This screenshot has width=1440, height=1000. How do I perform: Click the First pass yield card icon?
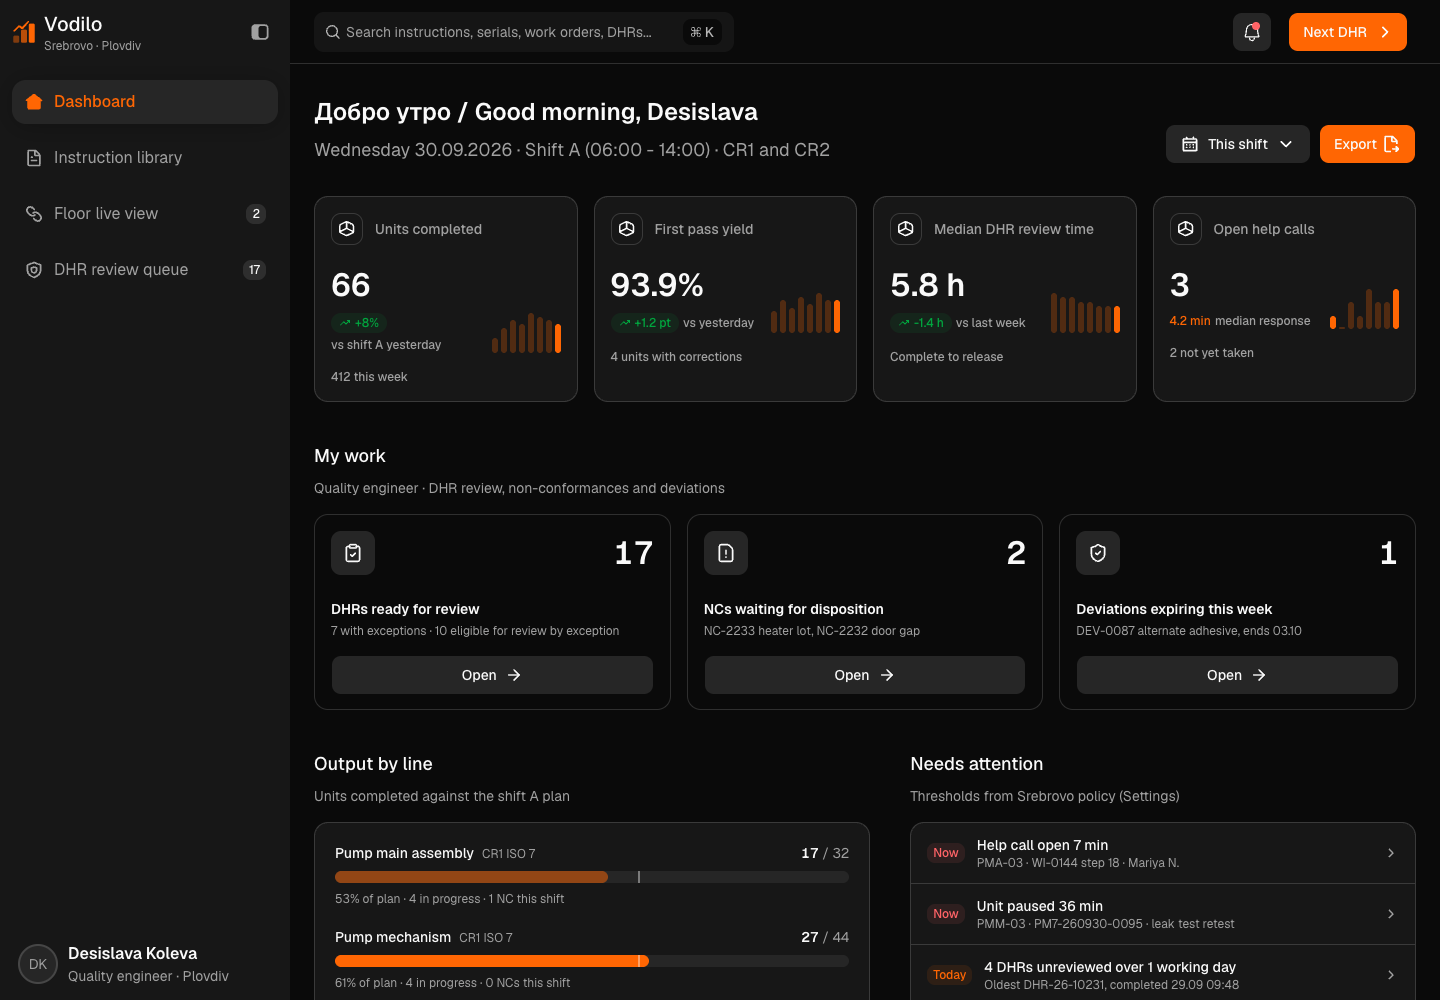pyautogui.click(x=627, y=229)
